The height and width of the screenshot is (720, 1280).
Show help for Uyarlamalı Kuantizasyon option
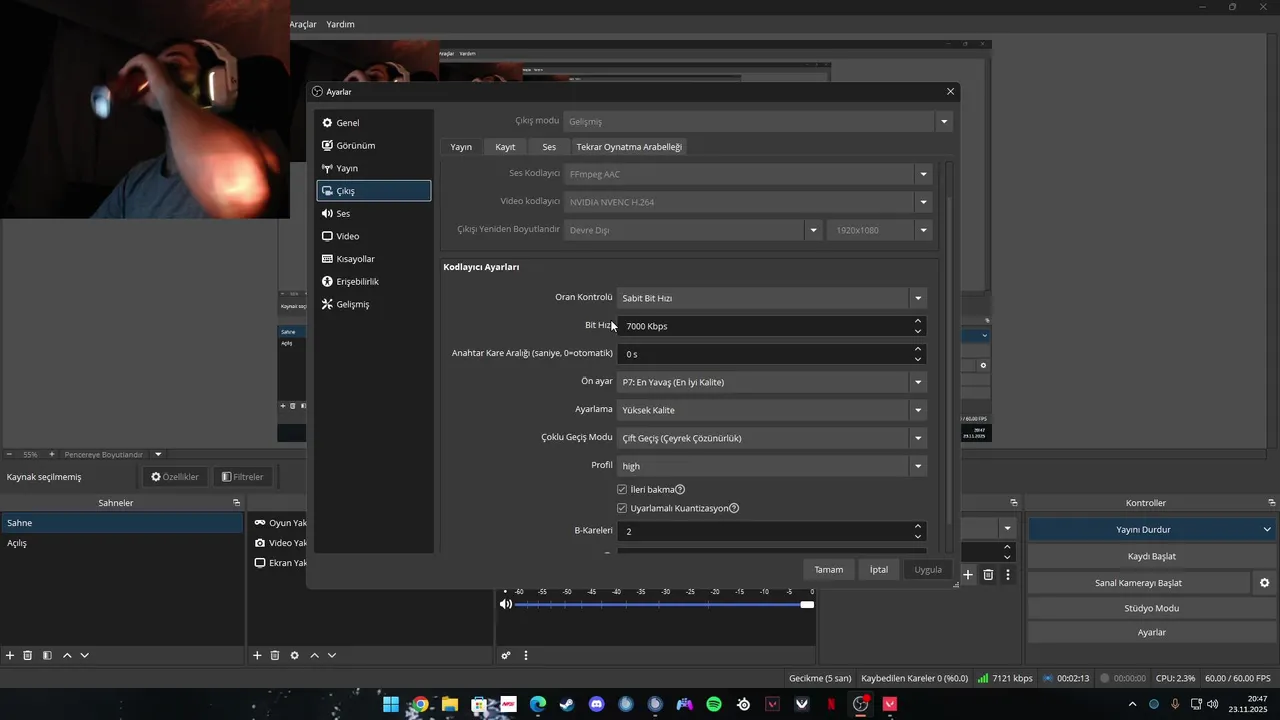pyautogui.click(x=734, y=508)
